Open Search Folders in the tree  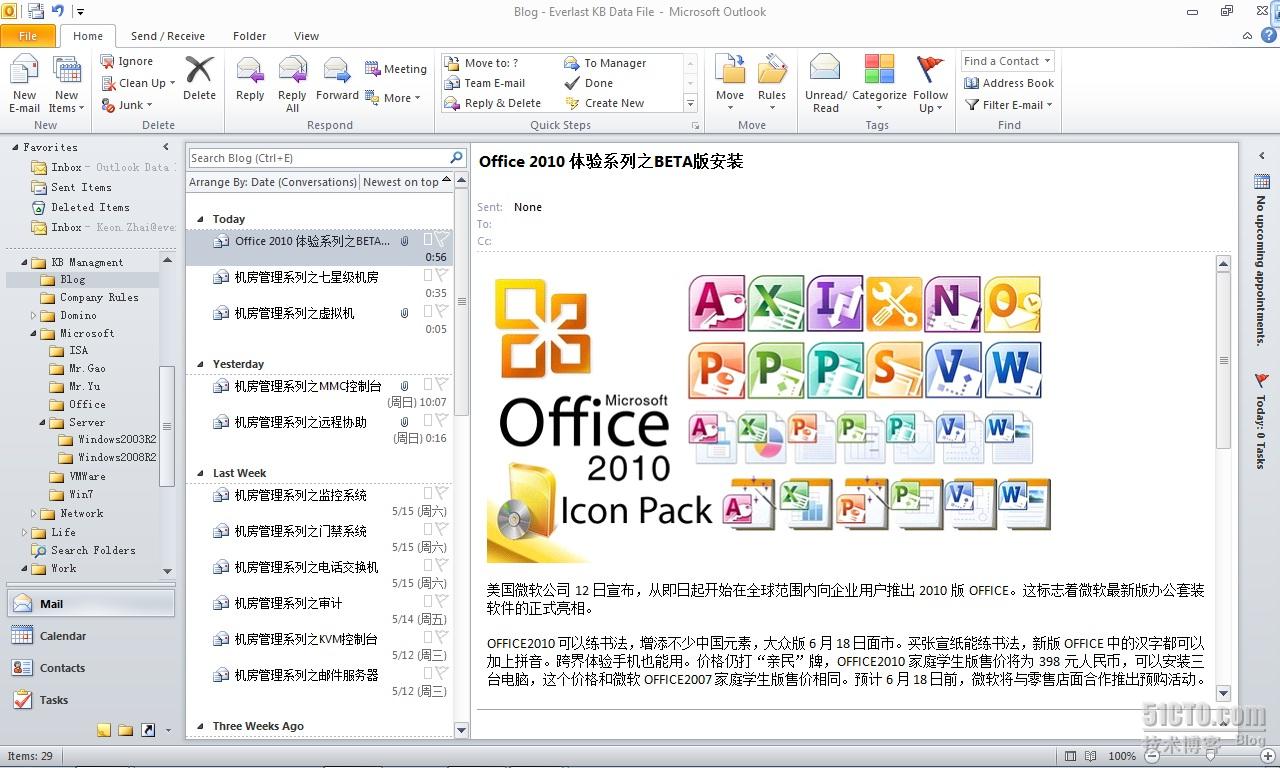pyautogui.click(x=93, y=550)
